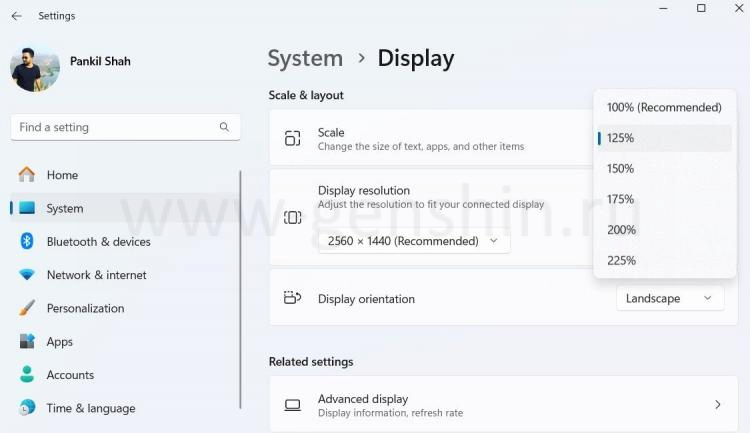750x433 pixels.
Task: Minimize the Settings window
Action: [x=663, y=8]
